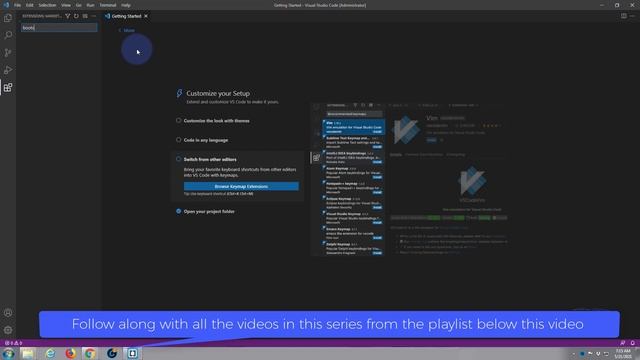Open the Go menu
The width and height of the screenshot is (640, 360).
[79, 5]
